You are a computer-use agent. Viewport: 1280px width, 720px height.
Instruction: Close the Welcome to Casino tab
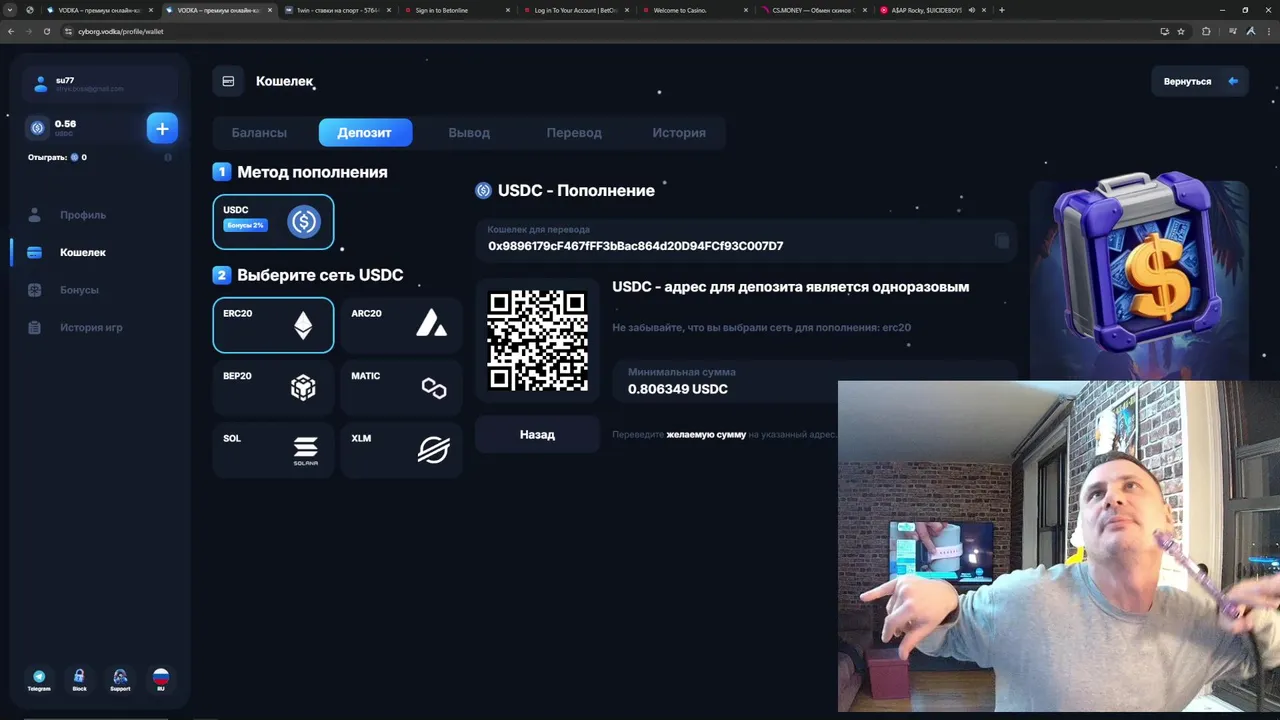pyautogui.click(x=746, y=10)
